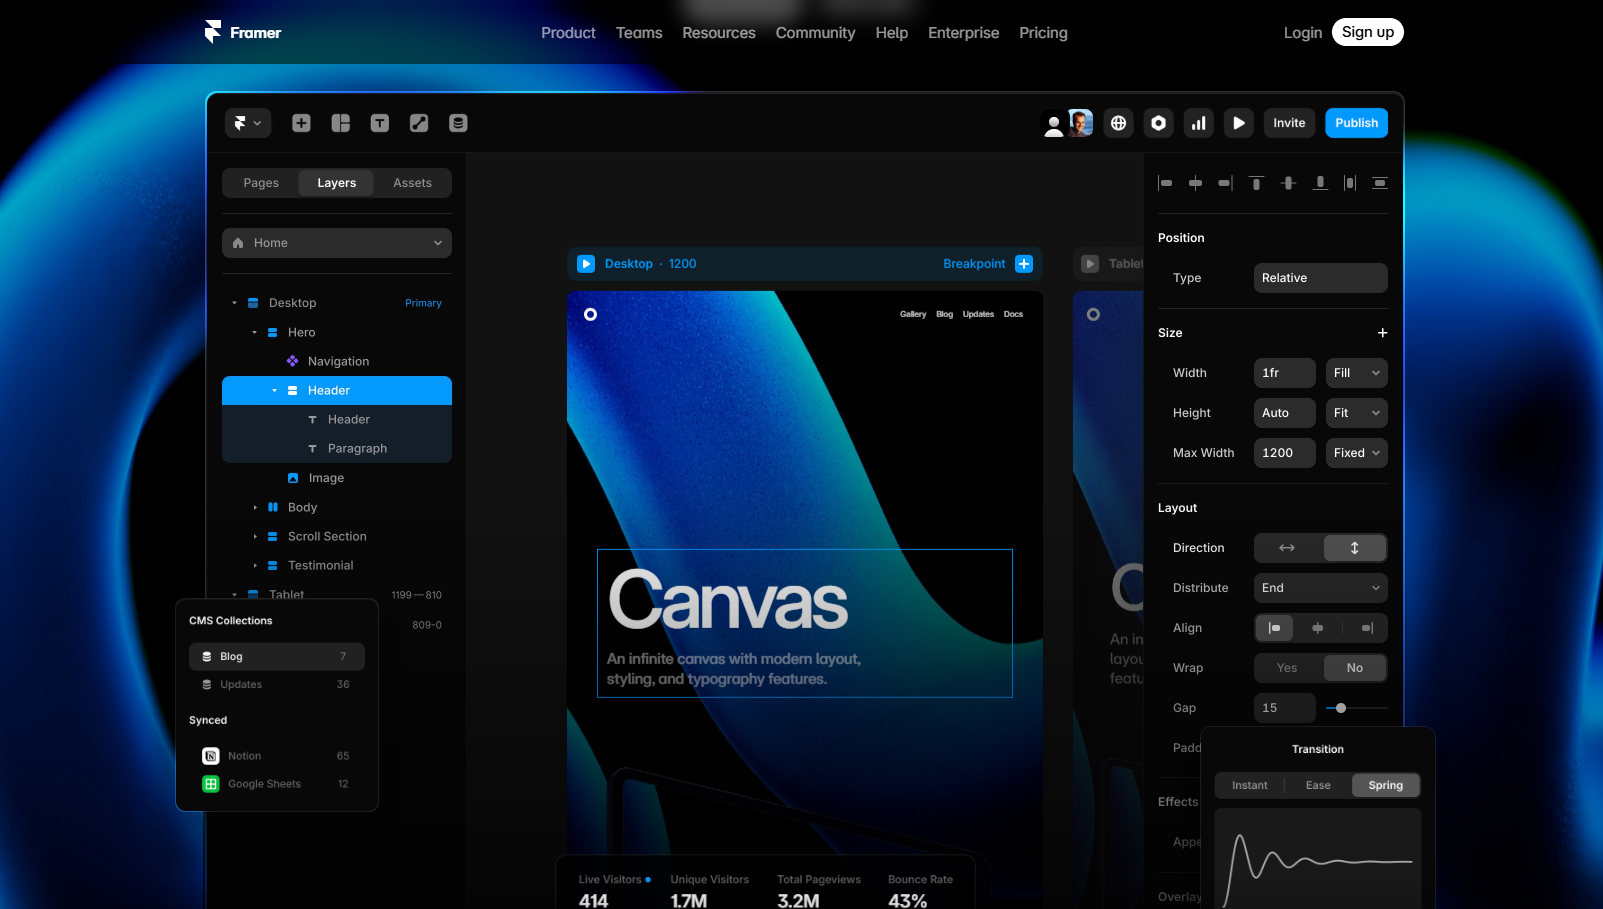
Task: Open the analytics bar chart icon
Action: pyautogui.click(x=1199, y=123)
